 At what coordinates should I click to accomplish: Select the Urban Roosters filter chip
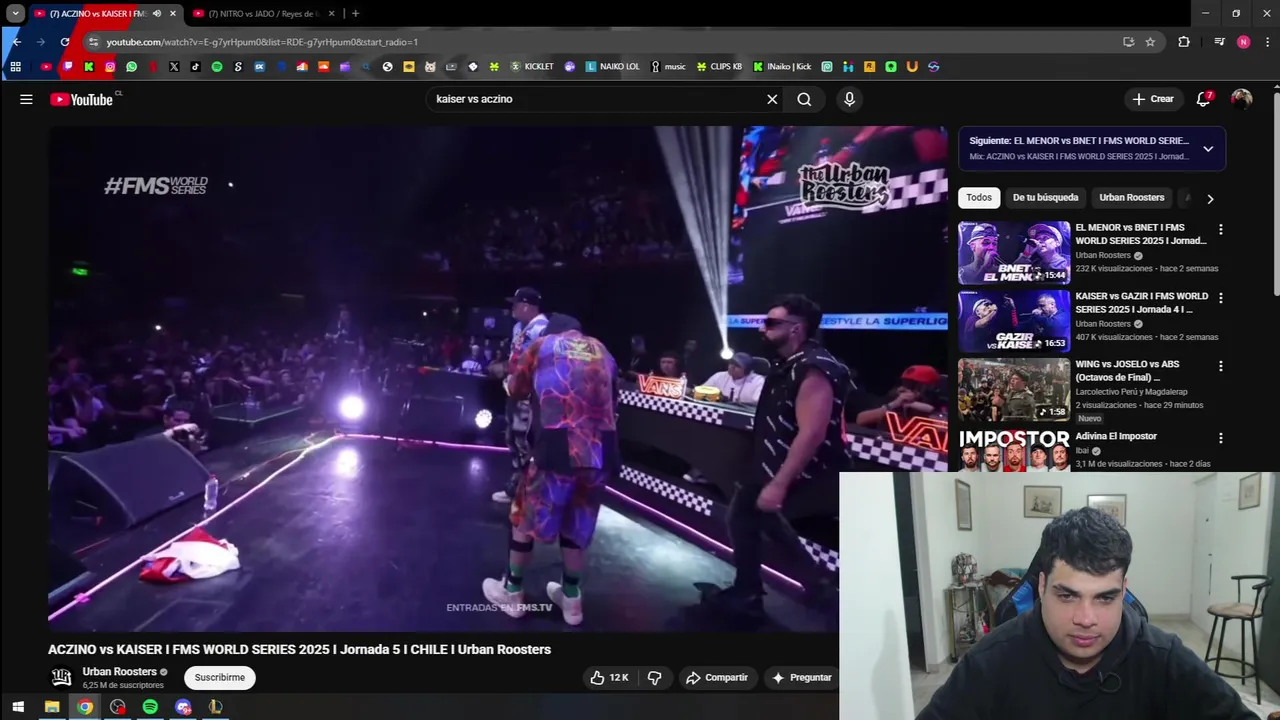click(1131, 198)
